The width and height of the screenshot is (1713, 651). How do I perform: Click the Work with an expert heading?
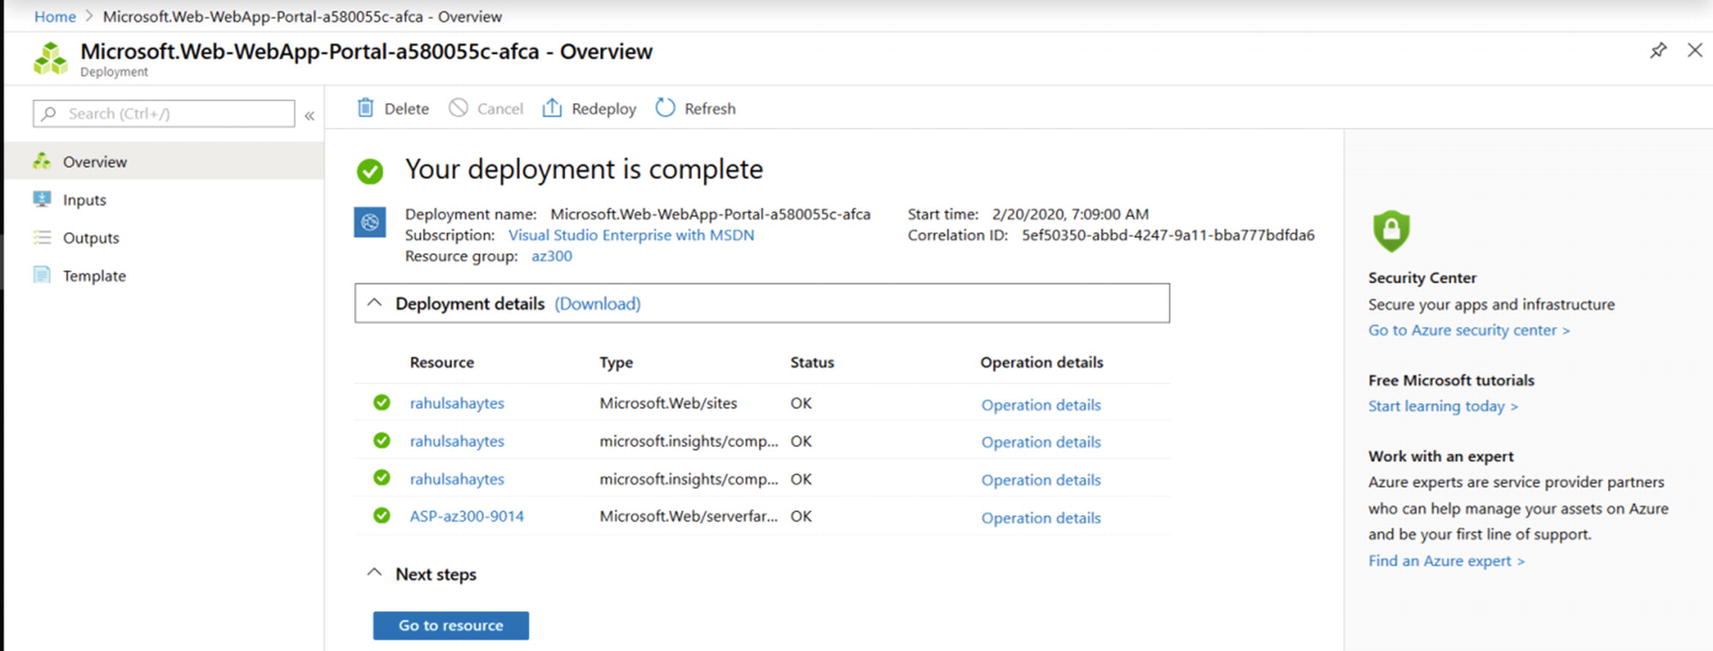(x=1441, y=456)
